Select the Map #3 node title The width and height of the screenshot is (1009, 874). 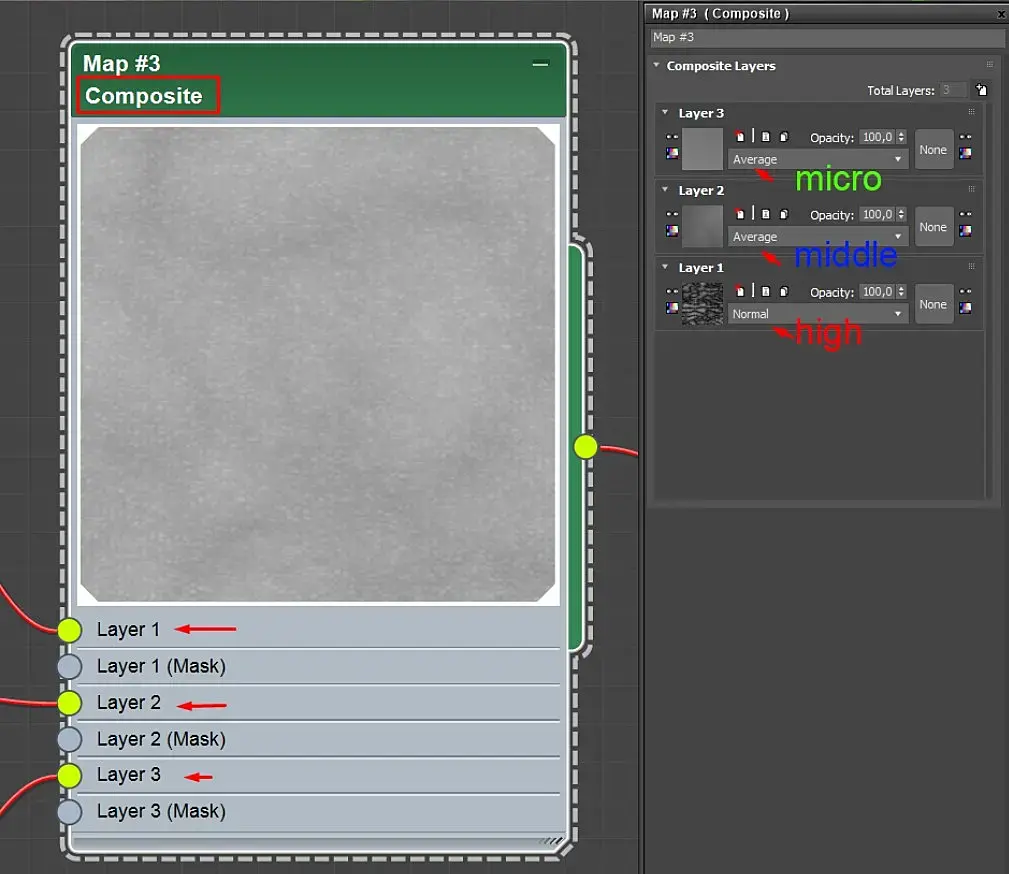coord(122,64)
